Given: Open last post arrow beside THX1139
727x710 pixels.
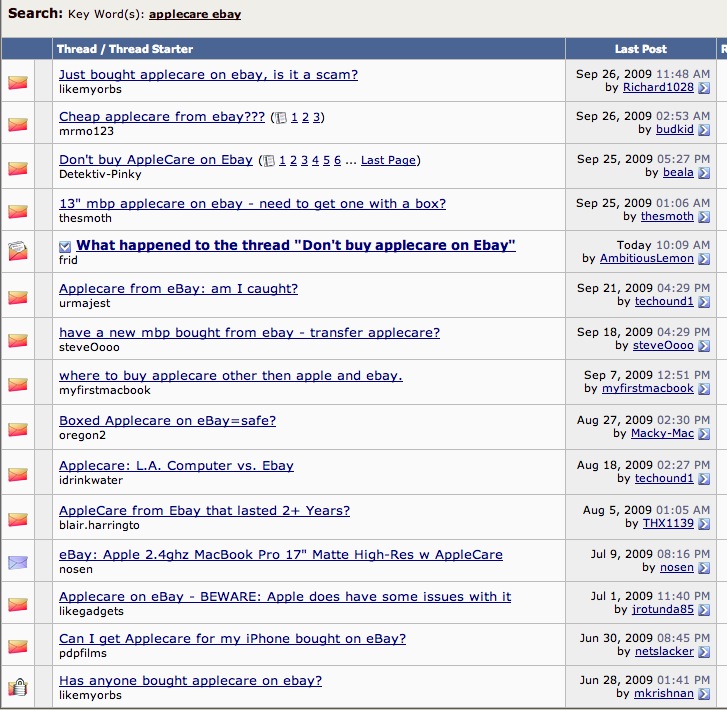Looking at the screenshot, I should 704,524.
